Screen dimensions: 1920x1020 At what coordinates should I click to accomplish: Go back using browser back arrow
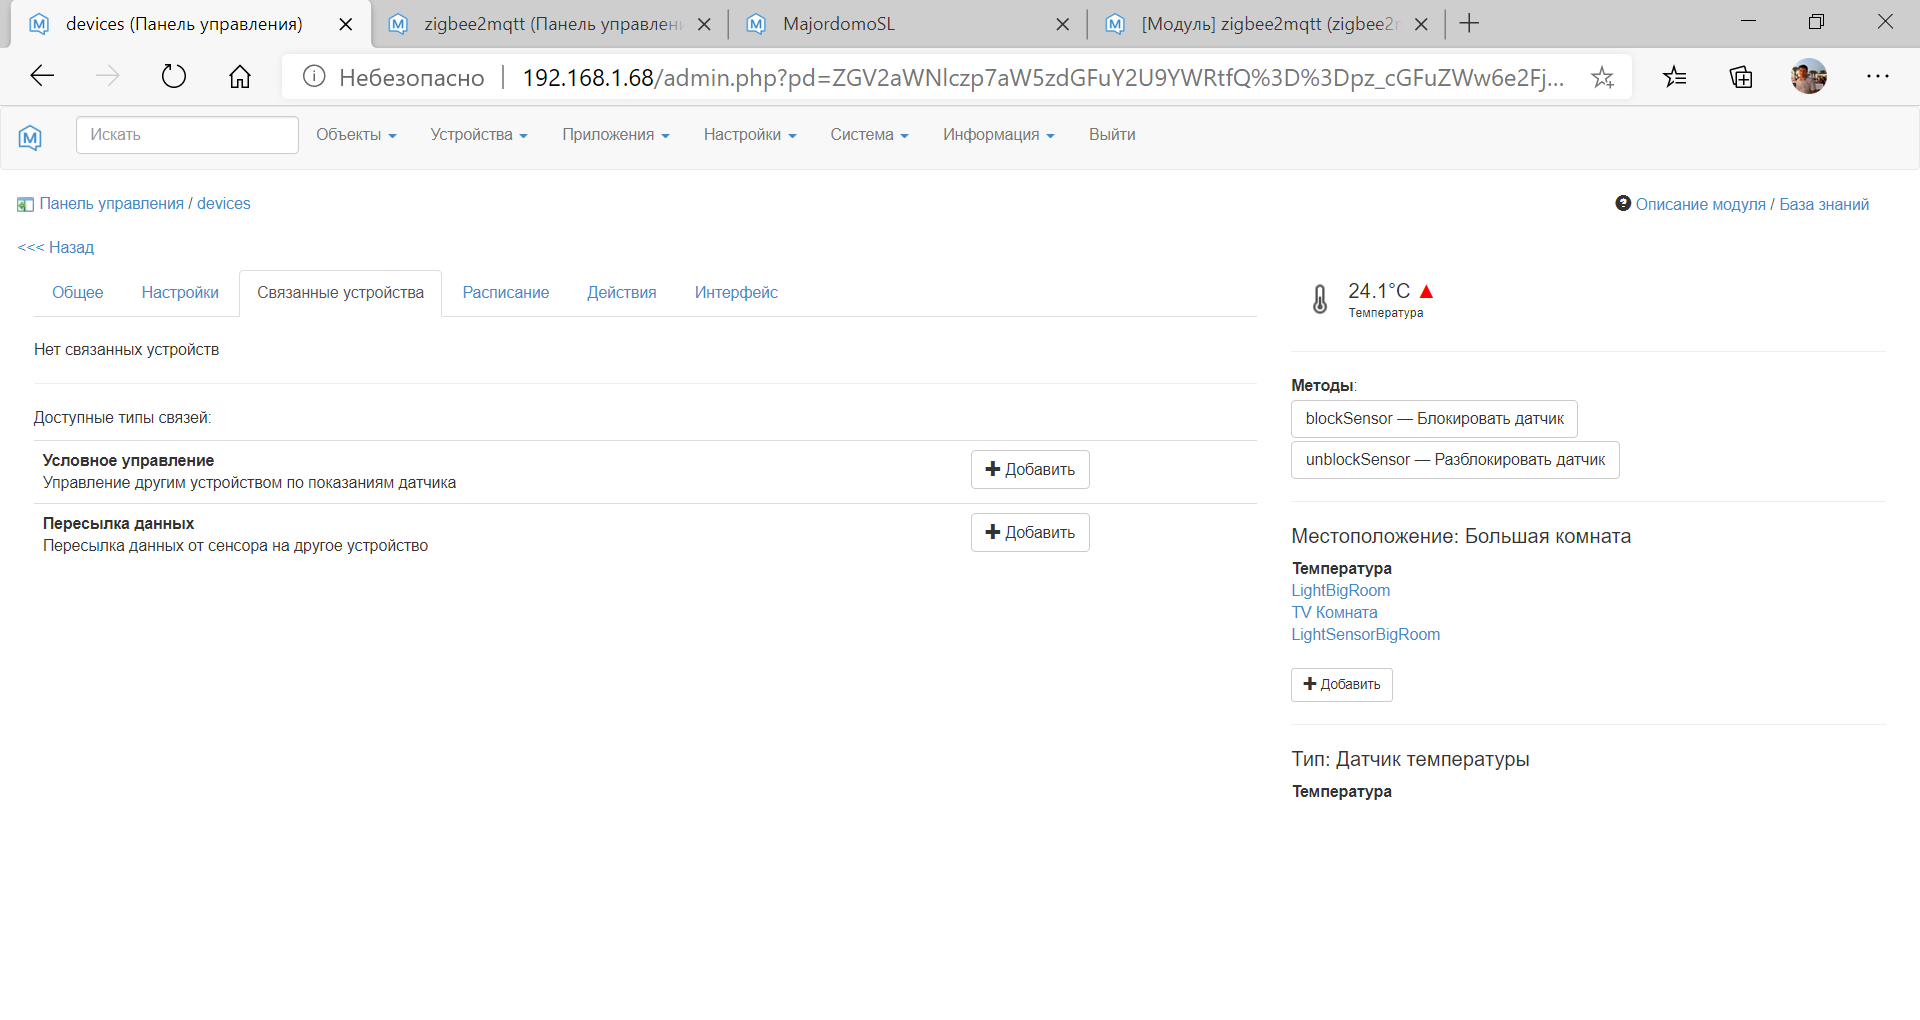(42, 76)
